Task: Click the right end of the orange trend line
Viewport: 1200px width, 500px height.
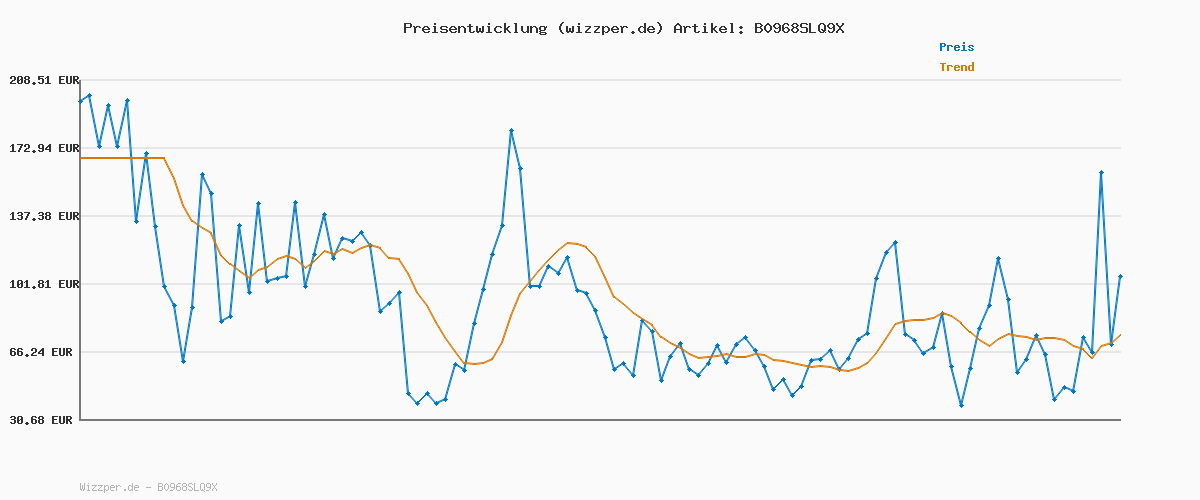Action: 1120,335
